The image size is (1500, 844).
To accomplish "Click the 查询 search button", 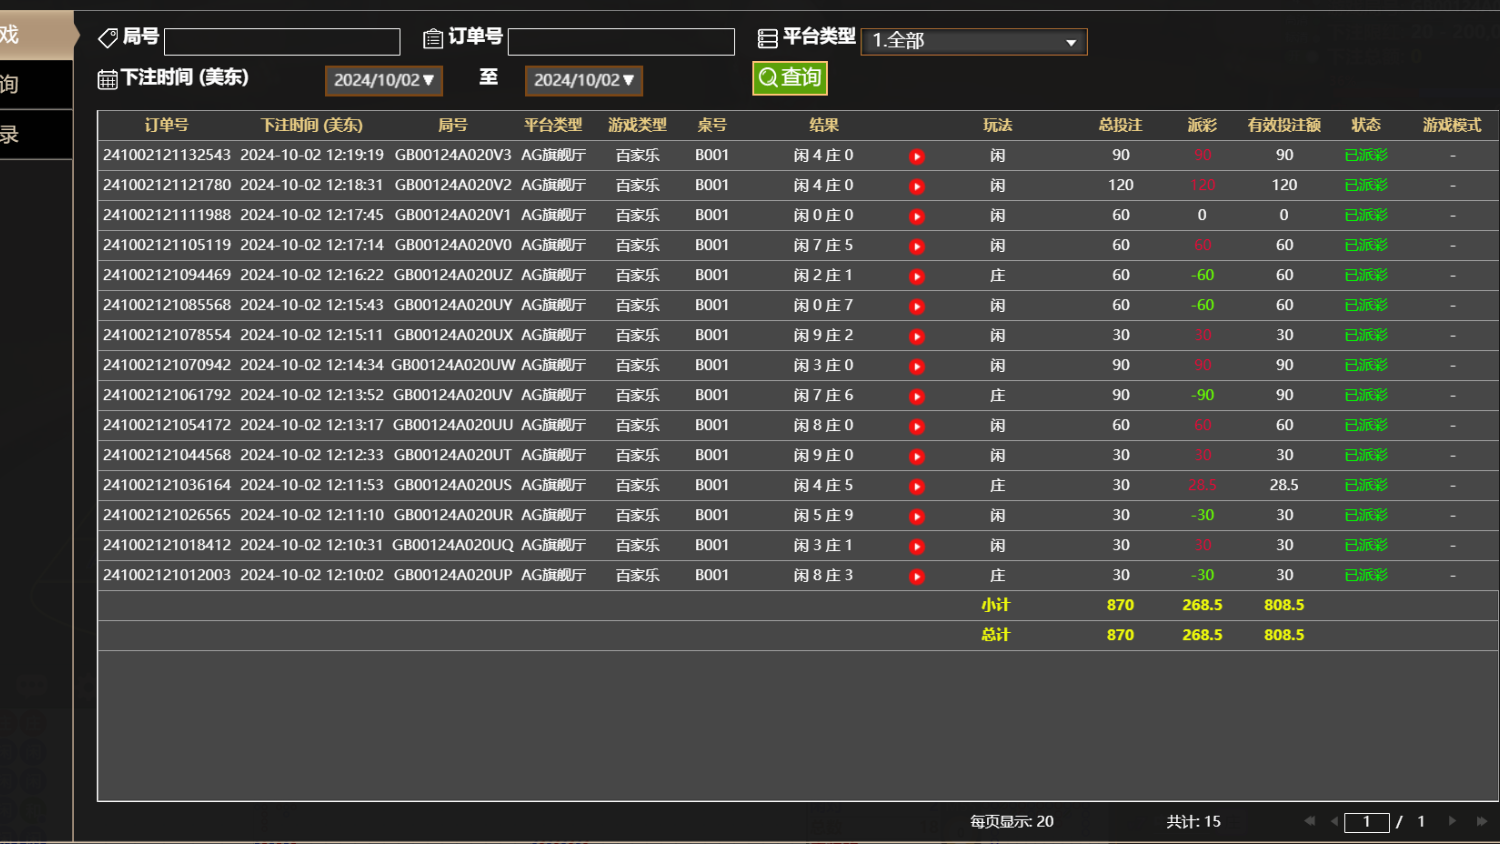I will pyautogui.click(x=790, y=77).
